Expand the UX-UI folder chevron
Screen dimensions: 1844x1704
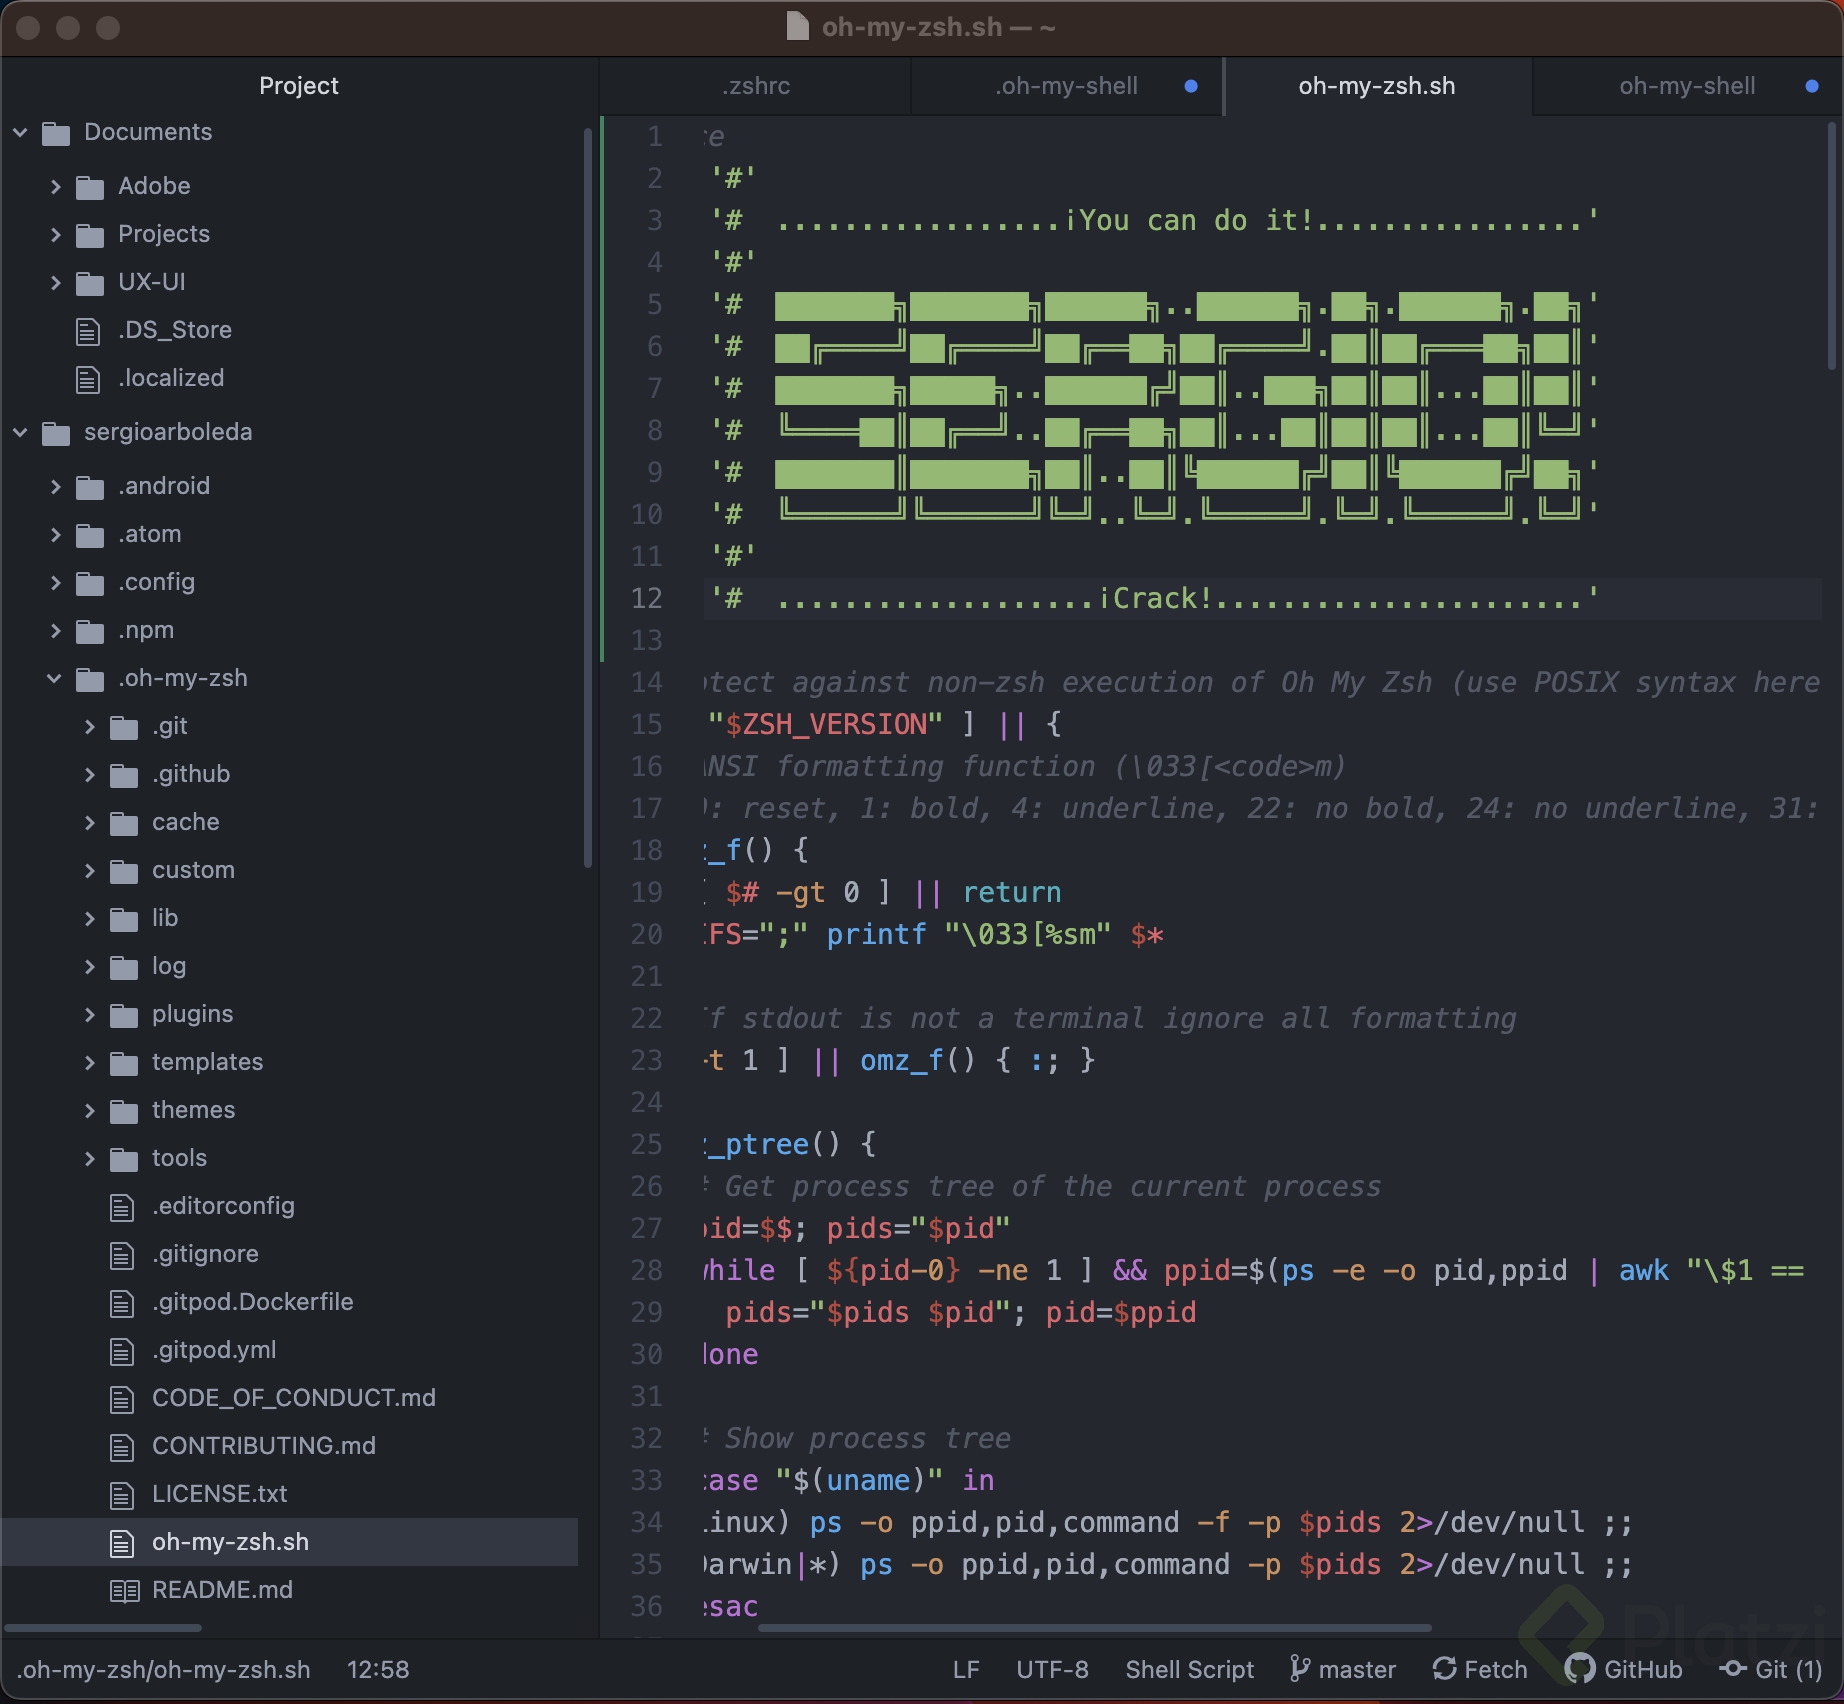(55, 282)
